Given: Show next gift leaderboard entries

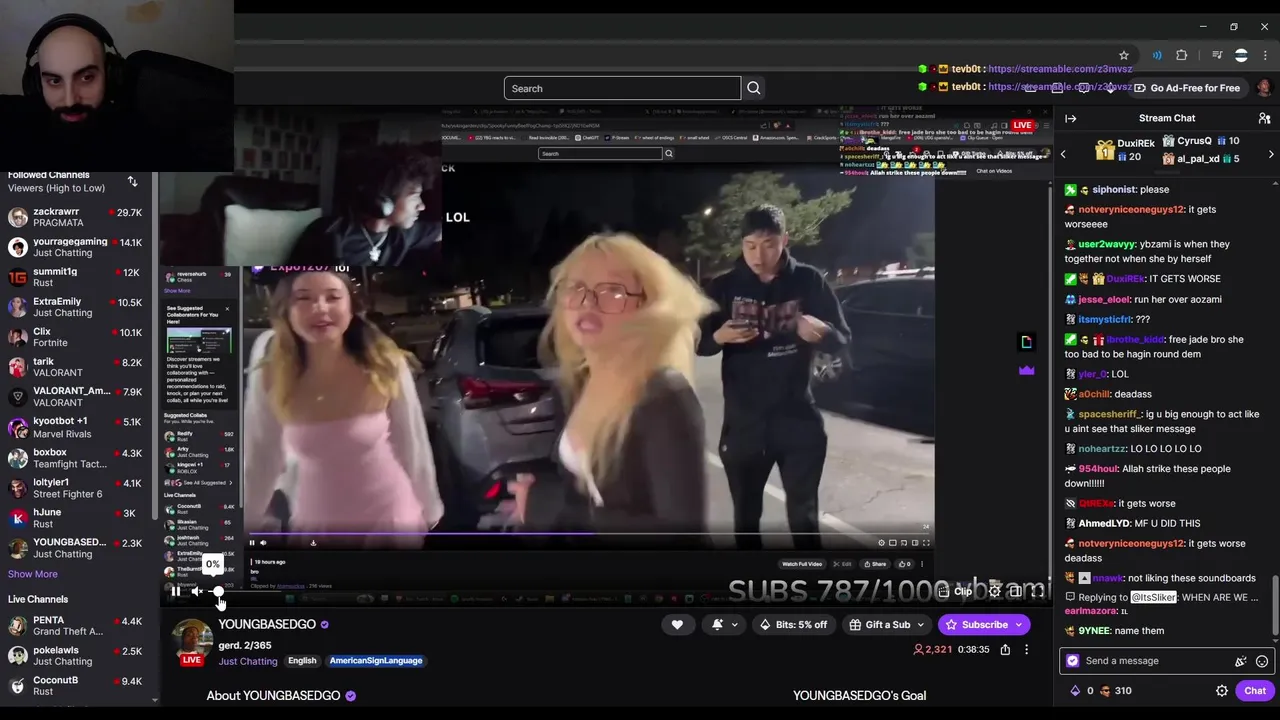Looking at the screenshot, I should tap(1271, 155).
